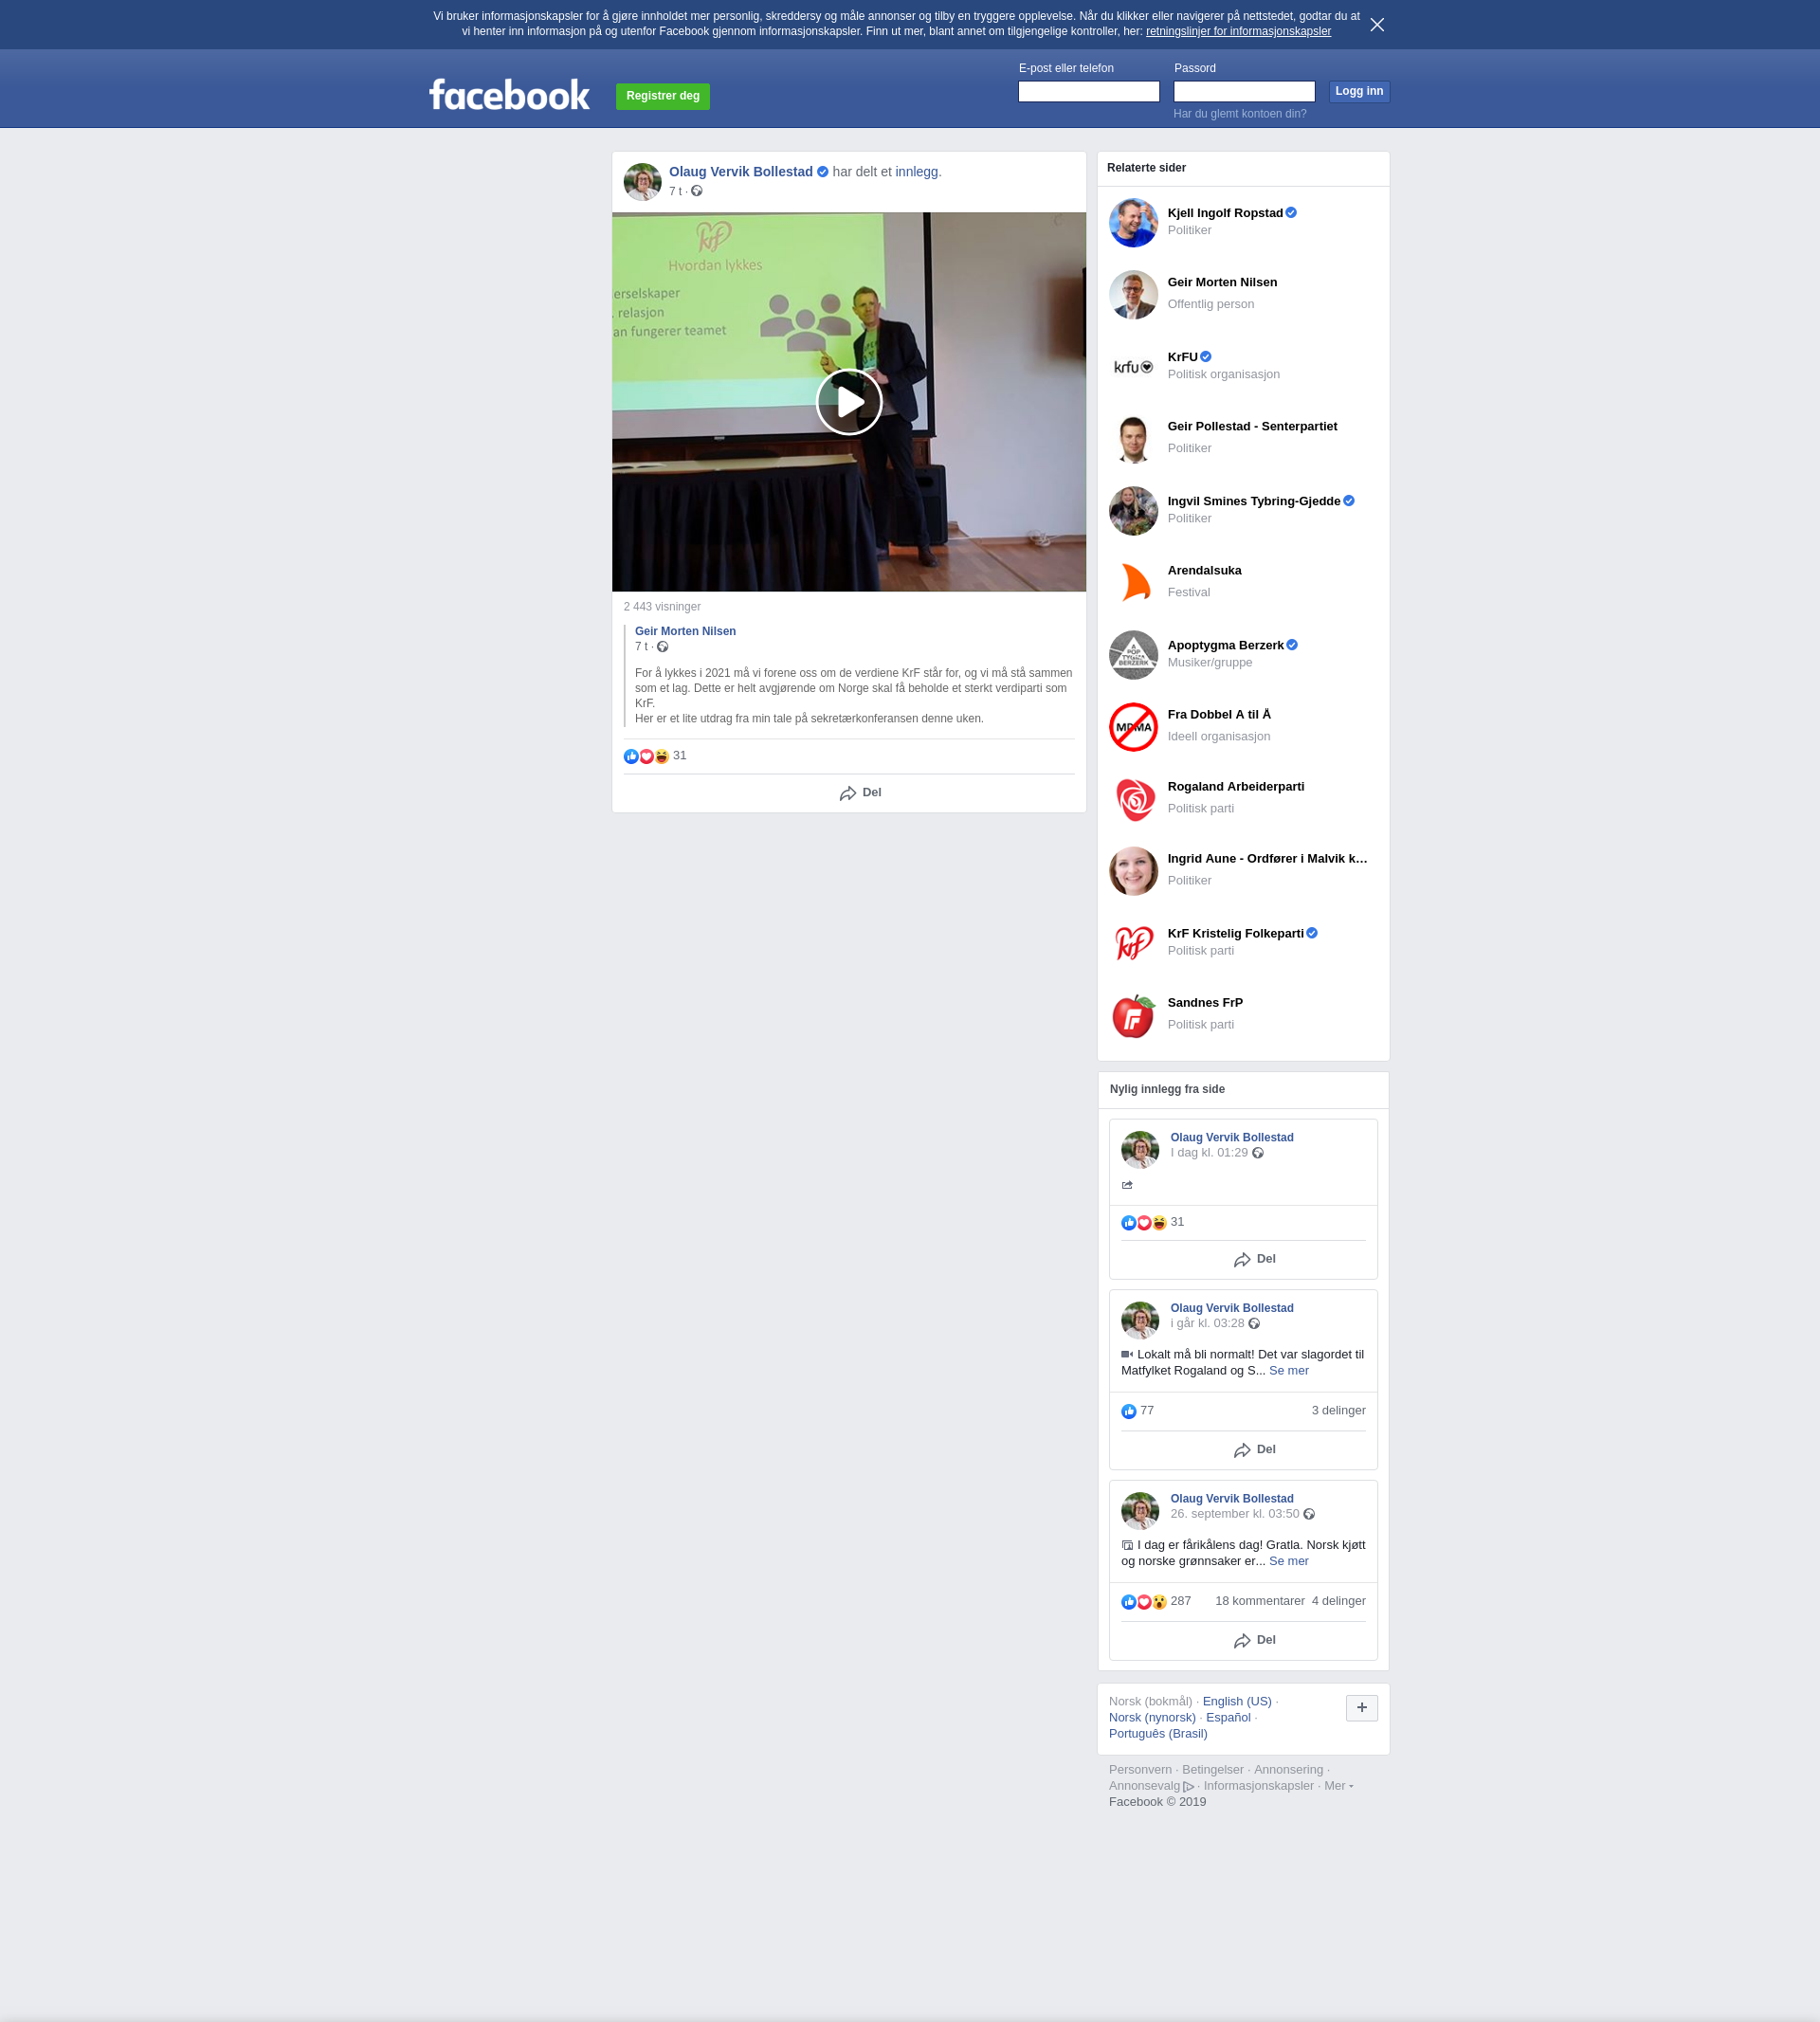Open Arendalsuka orange logo icon
The image size is (1820, 2022).
point(1133,582)
